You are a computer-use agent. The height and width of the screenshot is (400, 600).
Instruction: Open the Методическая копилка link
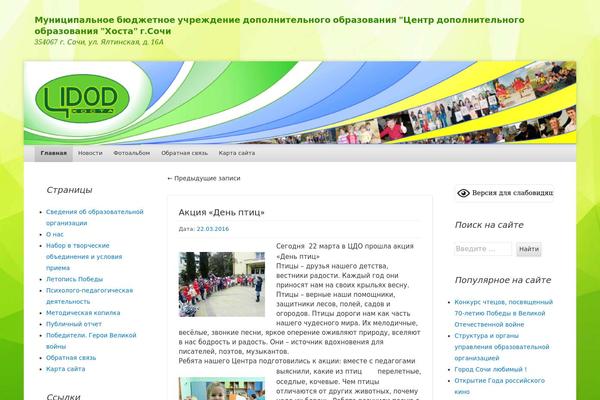(x=83, y=313)
